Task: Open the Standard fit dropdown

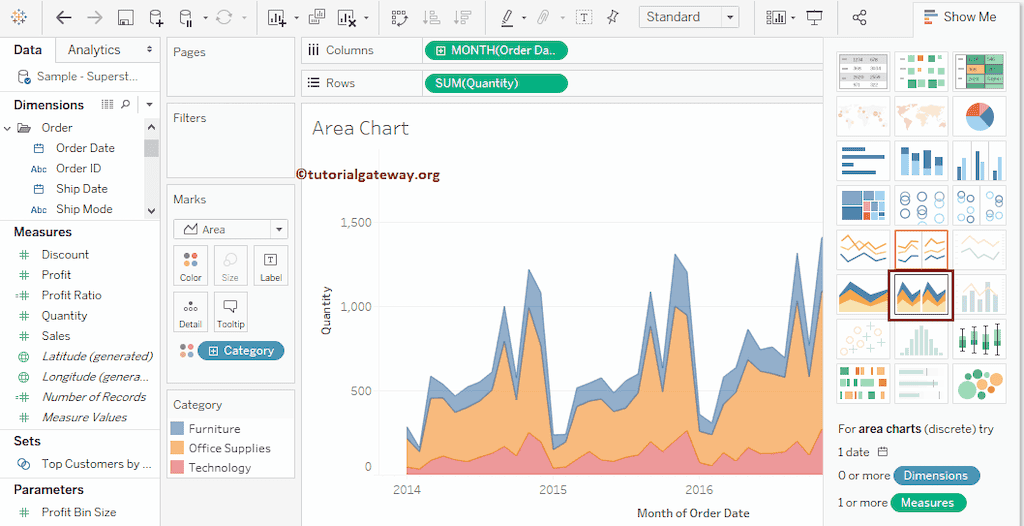Action: [x=690, y=17]
